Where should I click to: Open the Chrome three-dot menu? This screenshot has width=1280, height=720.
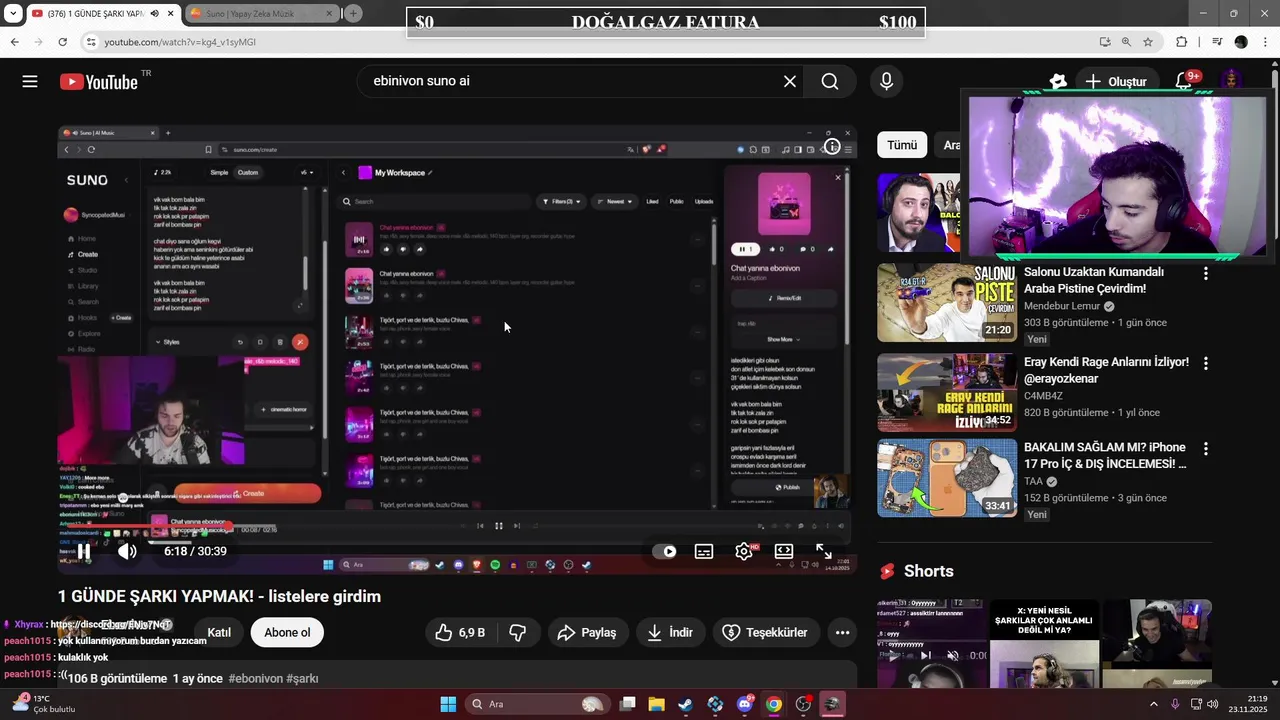(1266, 42)
